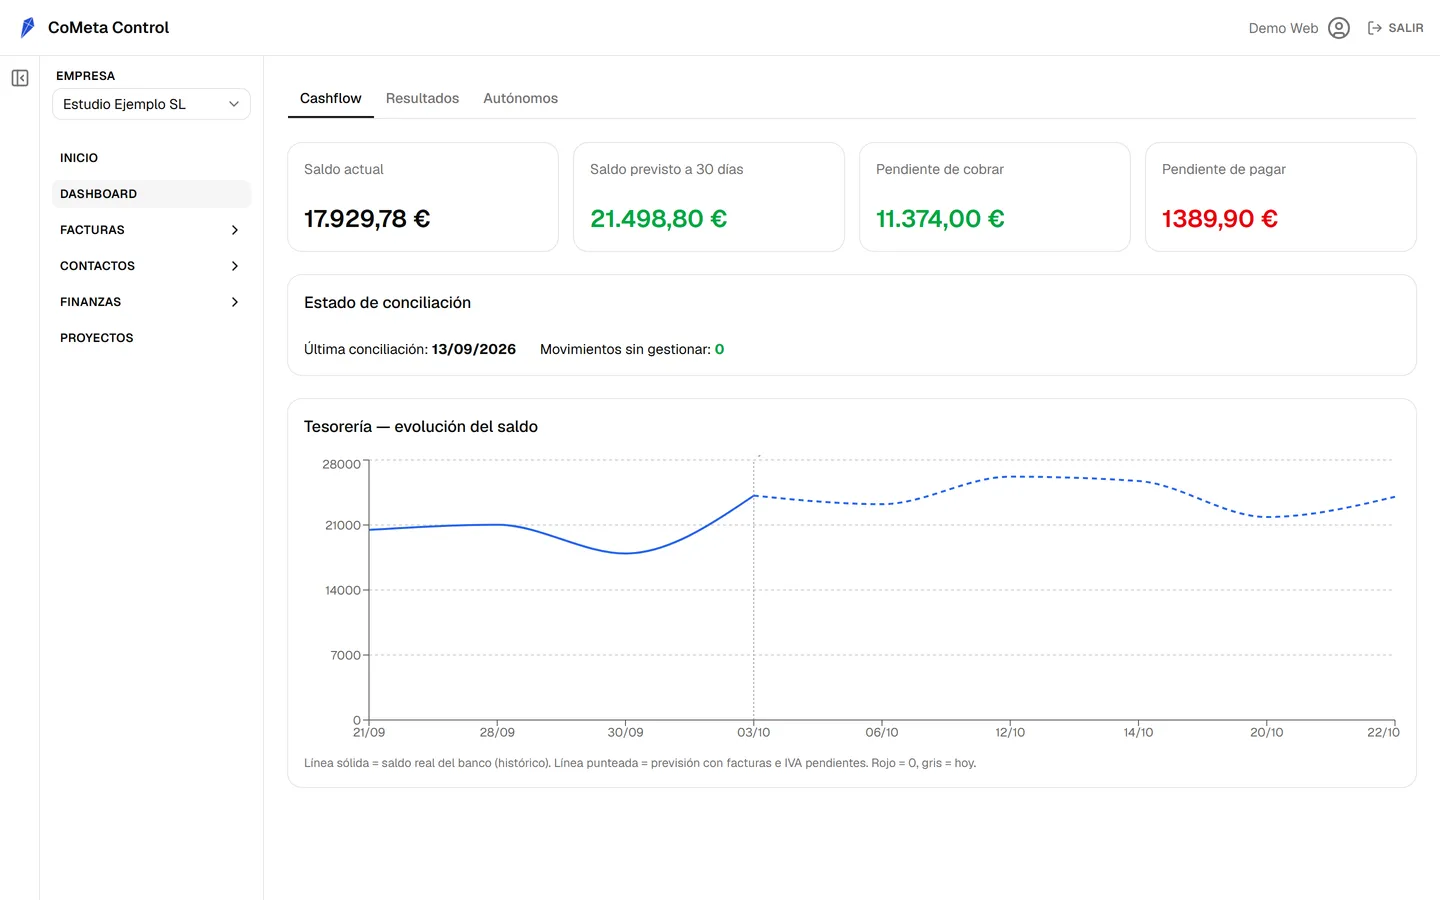
Task: Click the Movimientos sin gestionar count 0
Action: point(719,349)
